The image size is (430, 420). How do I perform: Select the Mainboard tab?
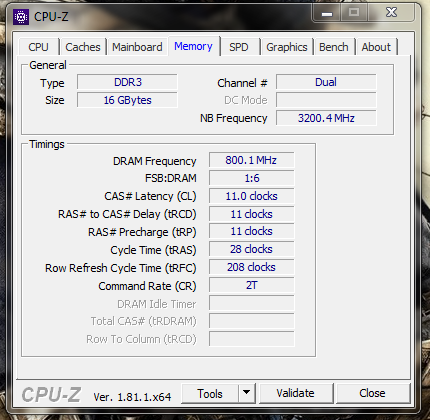coord(137,47)
